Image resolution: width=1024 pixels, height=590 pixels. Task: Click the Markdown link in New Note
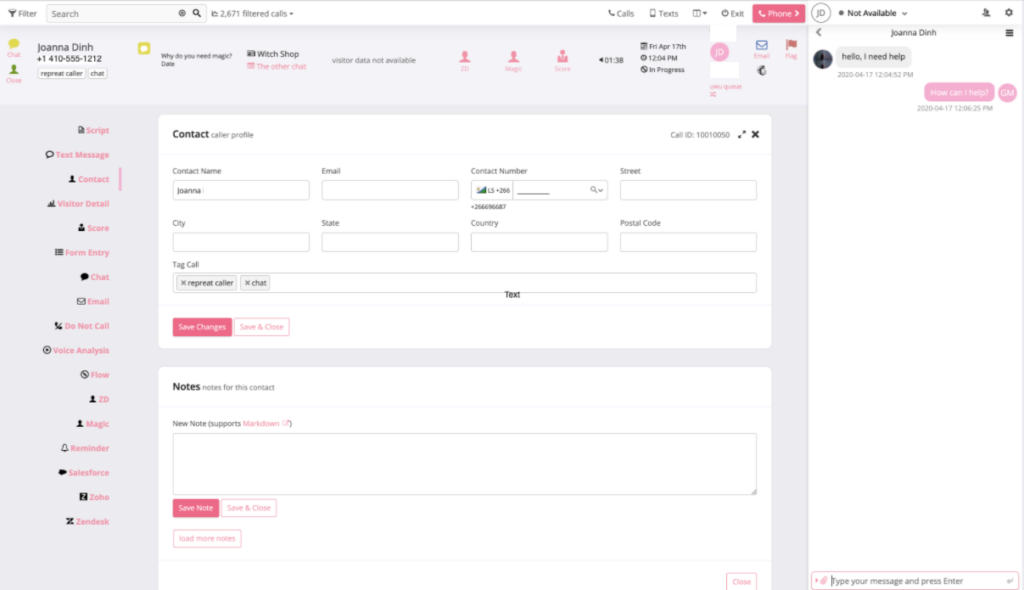[263, 423]
